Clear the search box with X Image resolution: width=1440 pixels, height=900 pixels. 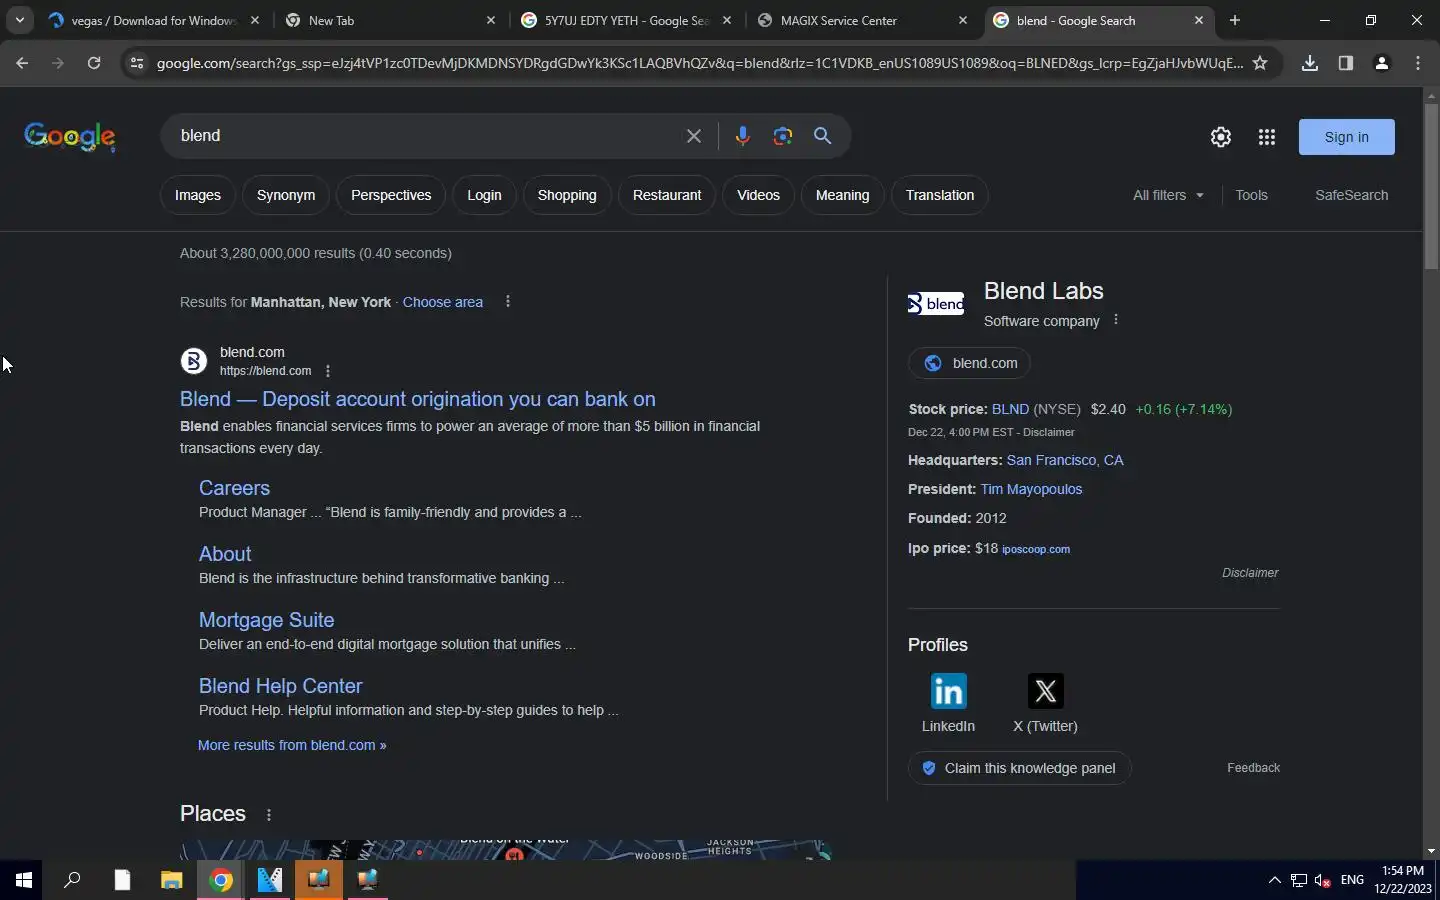coord(693,136)
